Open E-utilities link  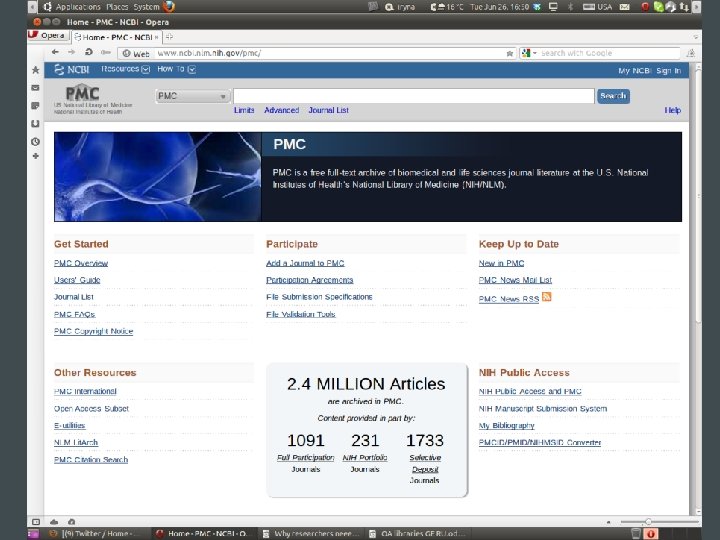click(x=69, y=425)
